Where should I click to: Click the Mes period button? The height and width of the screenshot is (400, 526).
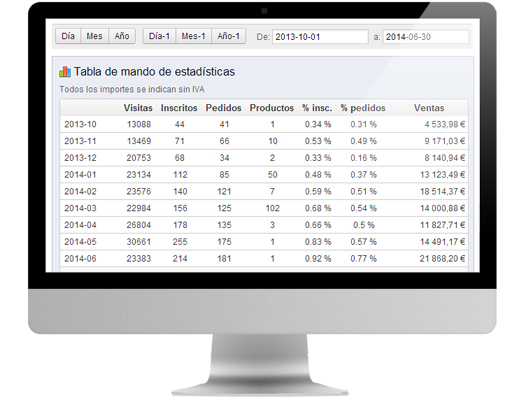tap(95, 36)
